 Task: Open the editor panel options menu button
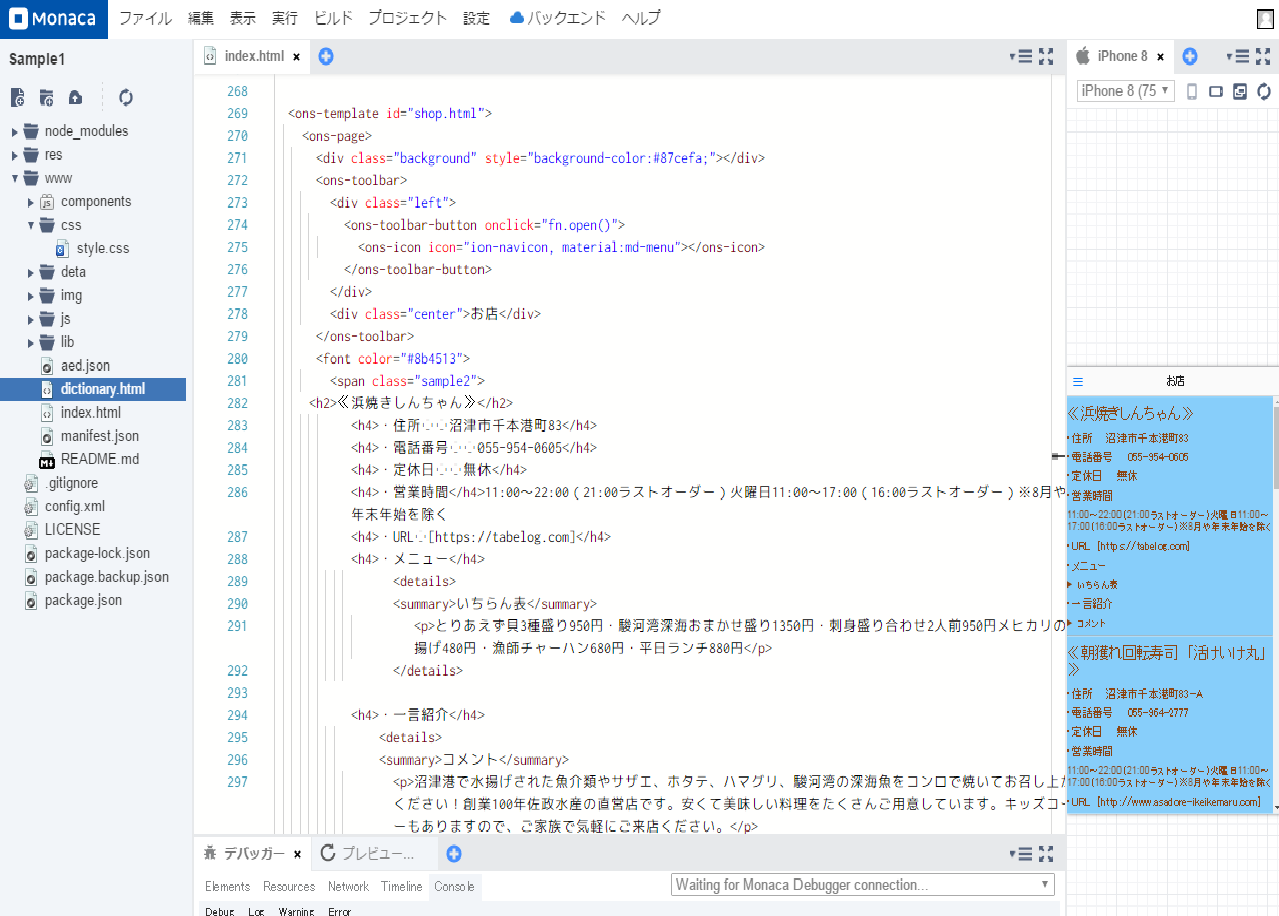(x=1023, y=57)
